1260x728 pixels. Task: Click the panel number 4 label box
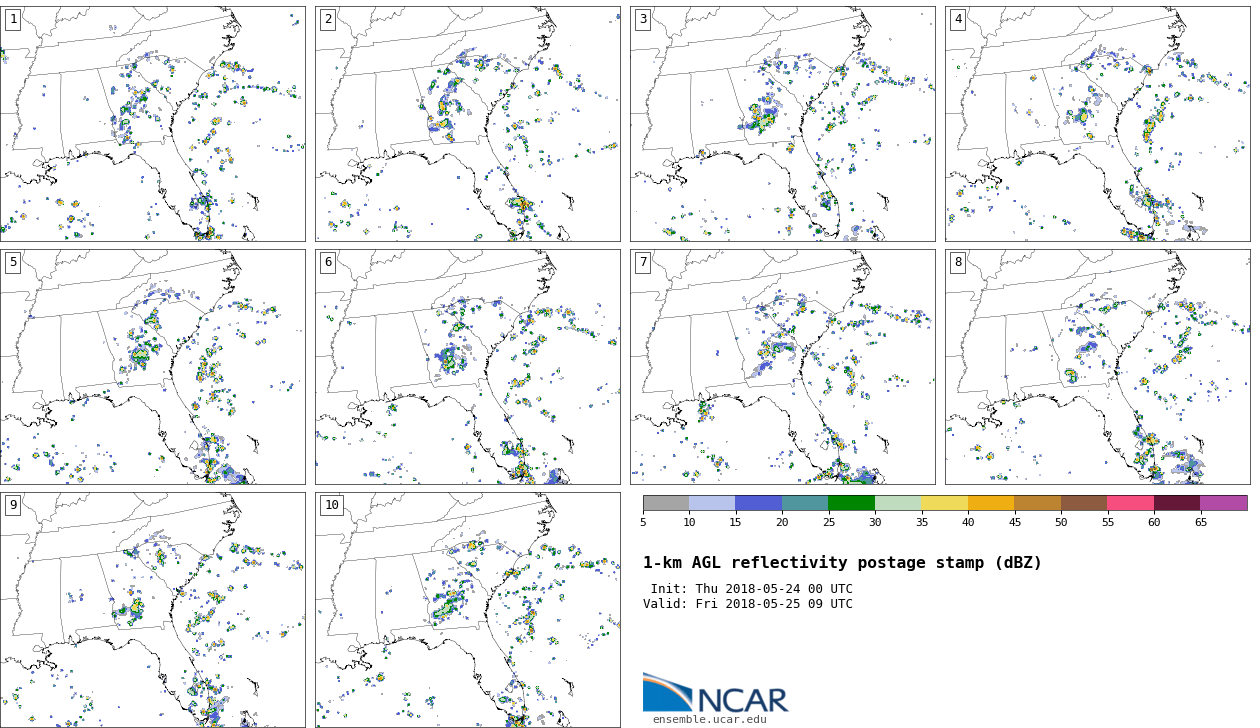click(x=958, y=20)
